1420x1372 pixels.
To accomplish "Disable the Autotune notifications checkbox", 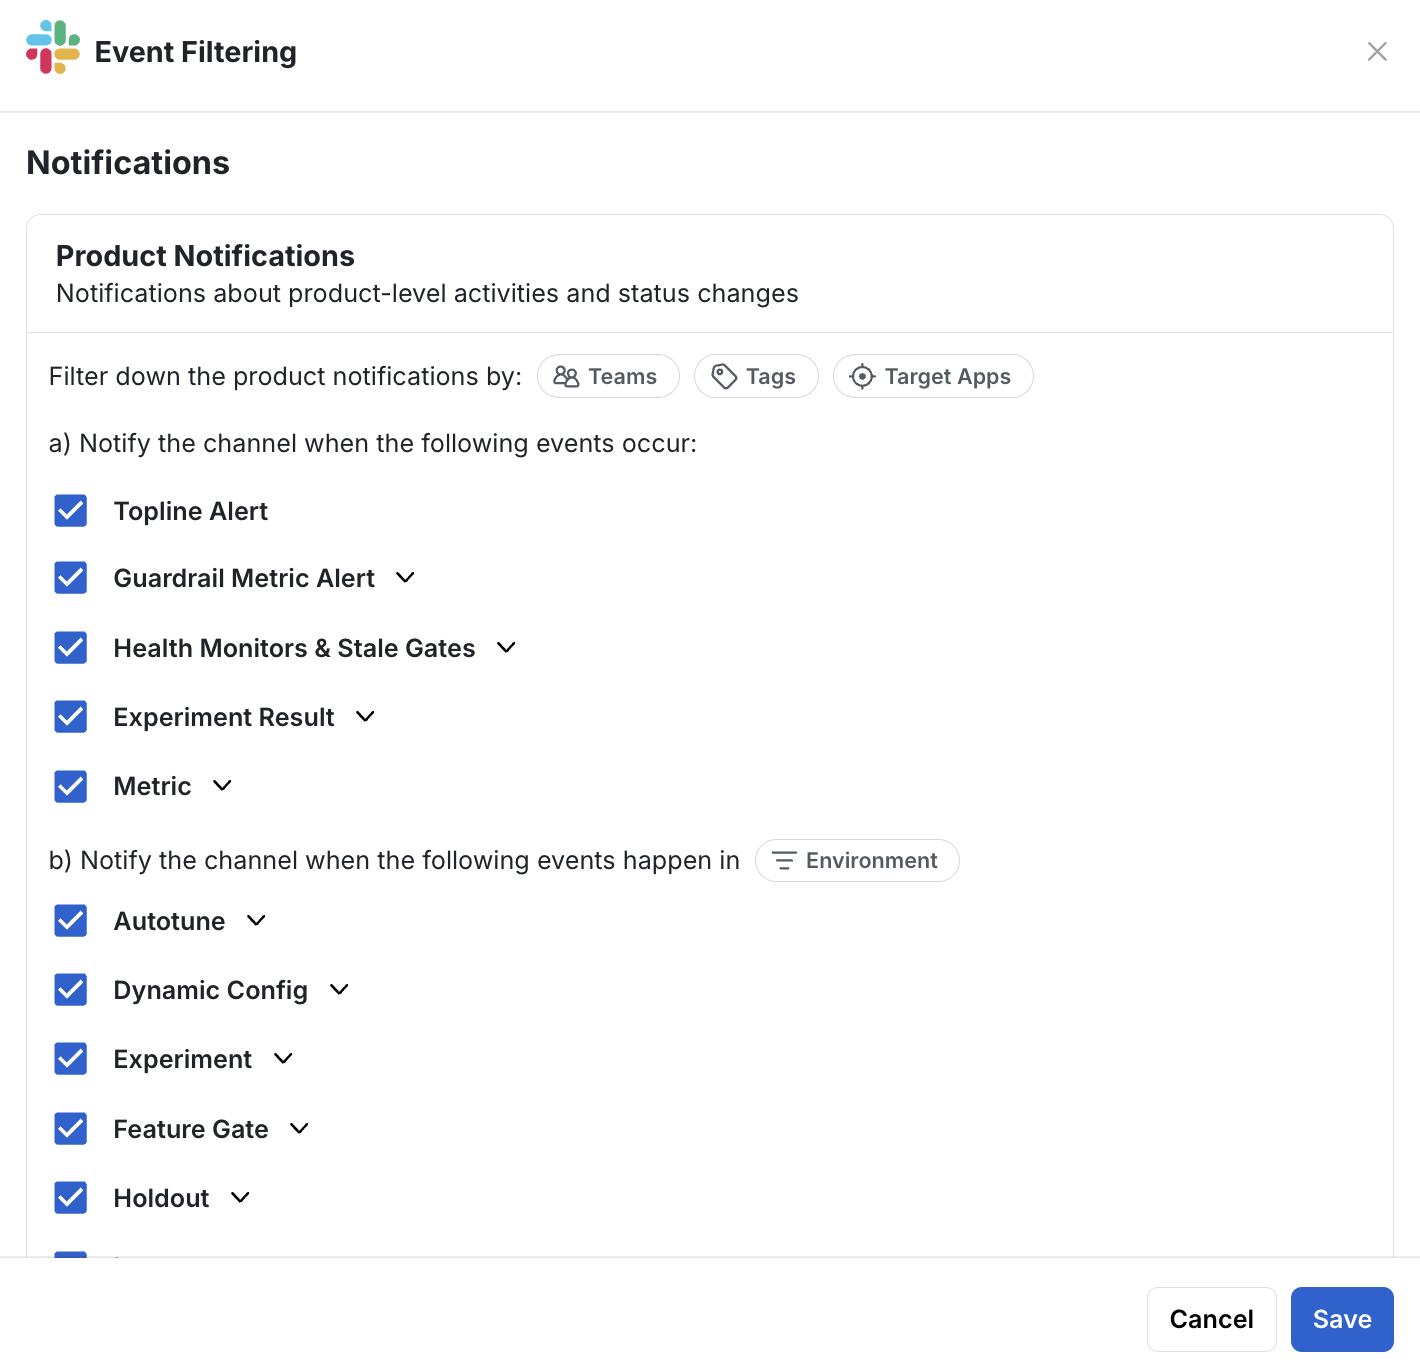I will [71, 920].
